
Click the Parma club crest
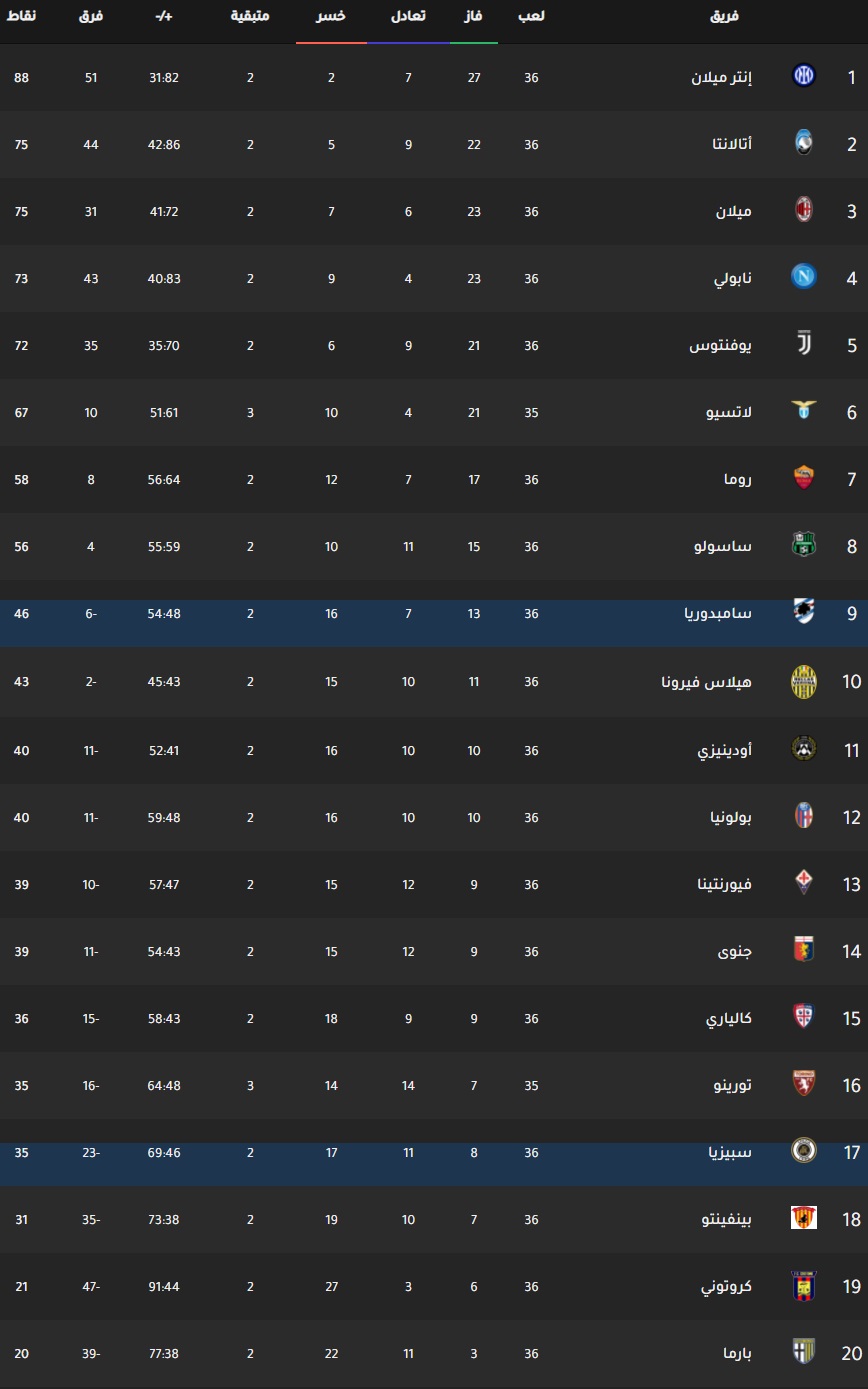[x=804, y=1352]
